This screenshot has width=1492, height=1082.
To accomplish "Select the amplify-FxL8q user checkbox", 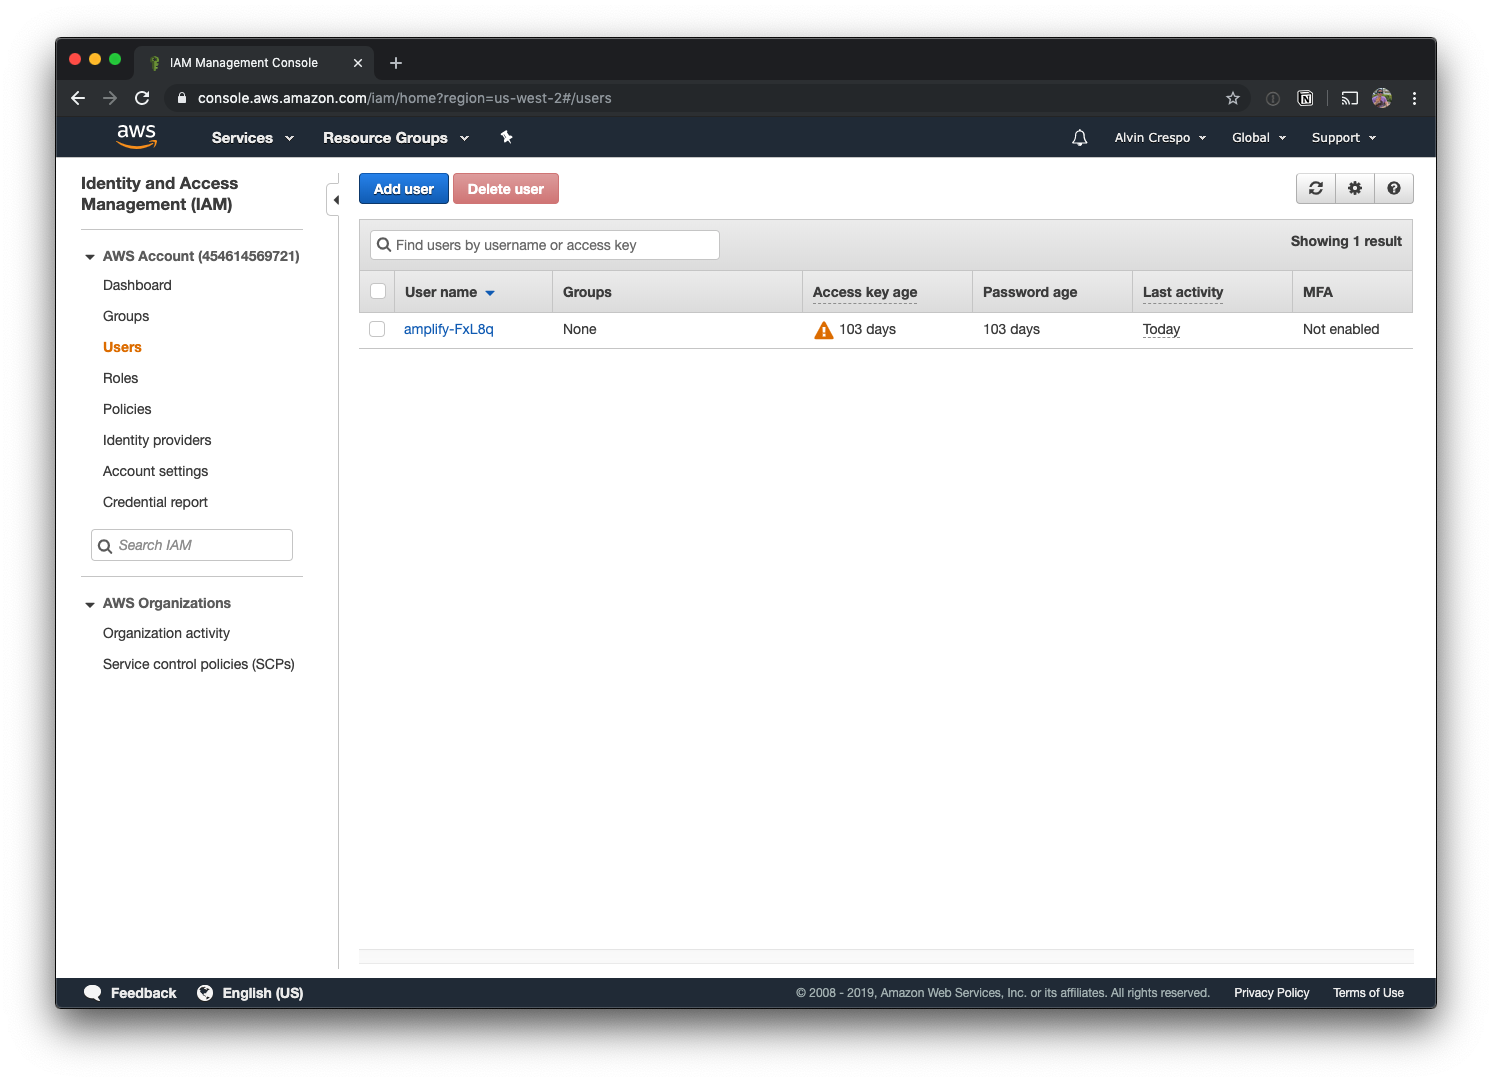I will click(x=377, y=329).
